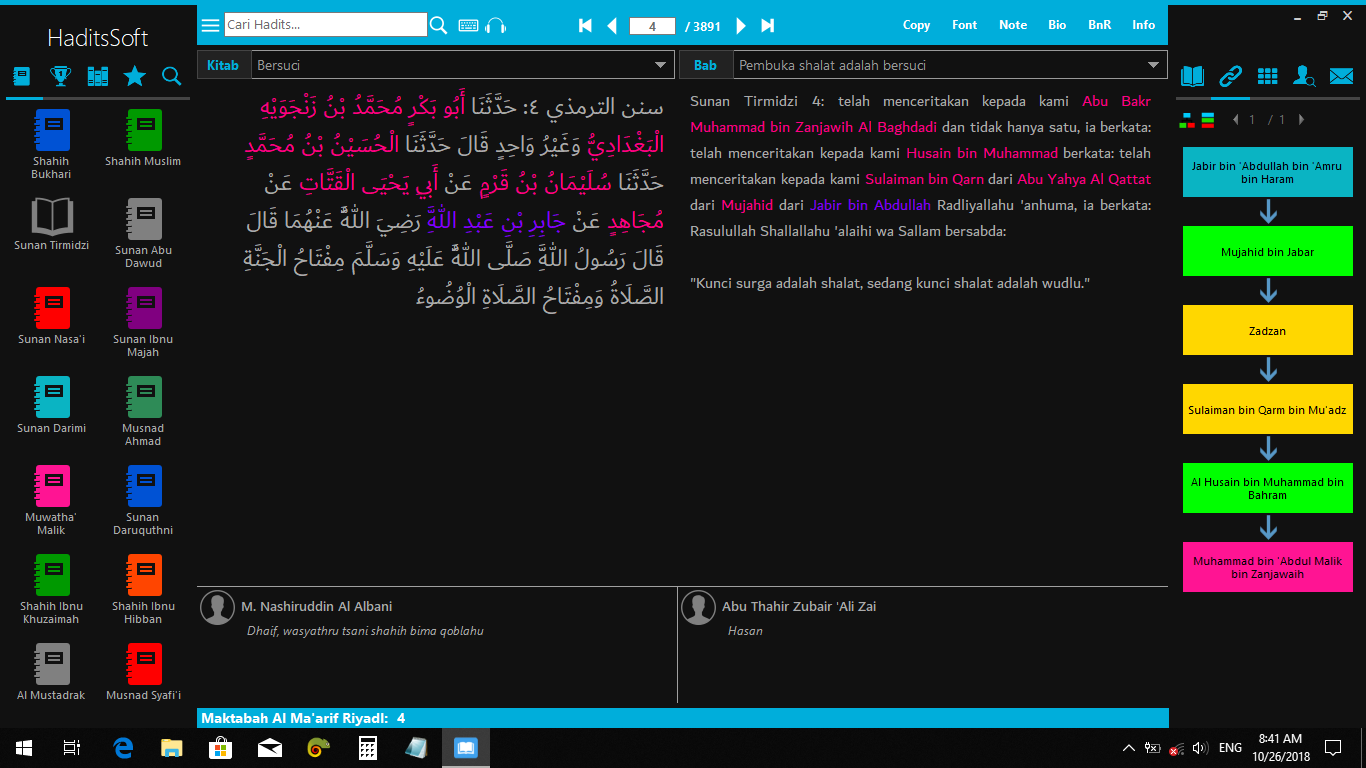Open the narrator search person icon
Image resolution: width=1366 pixels, height=768 pixels.
point(1304,75)
